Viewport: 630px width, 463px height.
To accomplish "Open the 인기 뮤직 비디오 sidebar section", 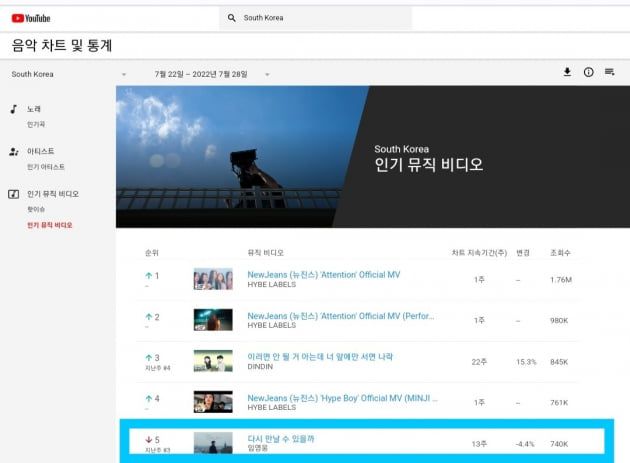I will pyautogui.click(x=52, y=194).
